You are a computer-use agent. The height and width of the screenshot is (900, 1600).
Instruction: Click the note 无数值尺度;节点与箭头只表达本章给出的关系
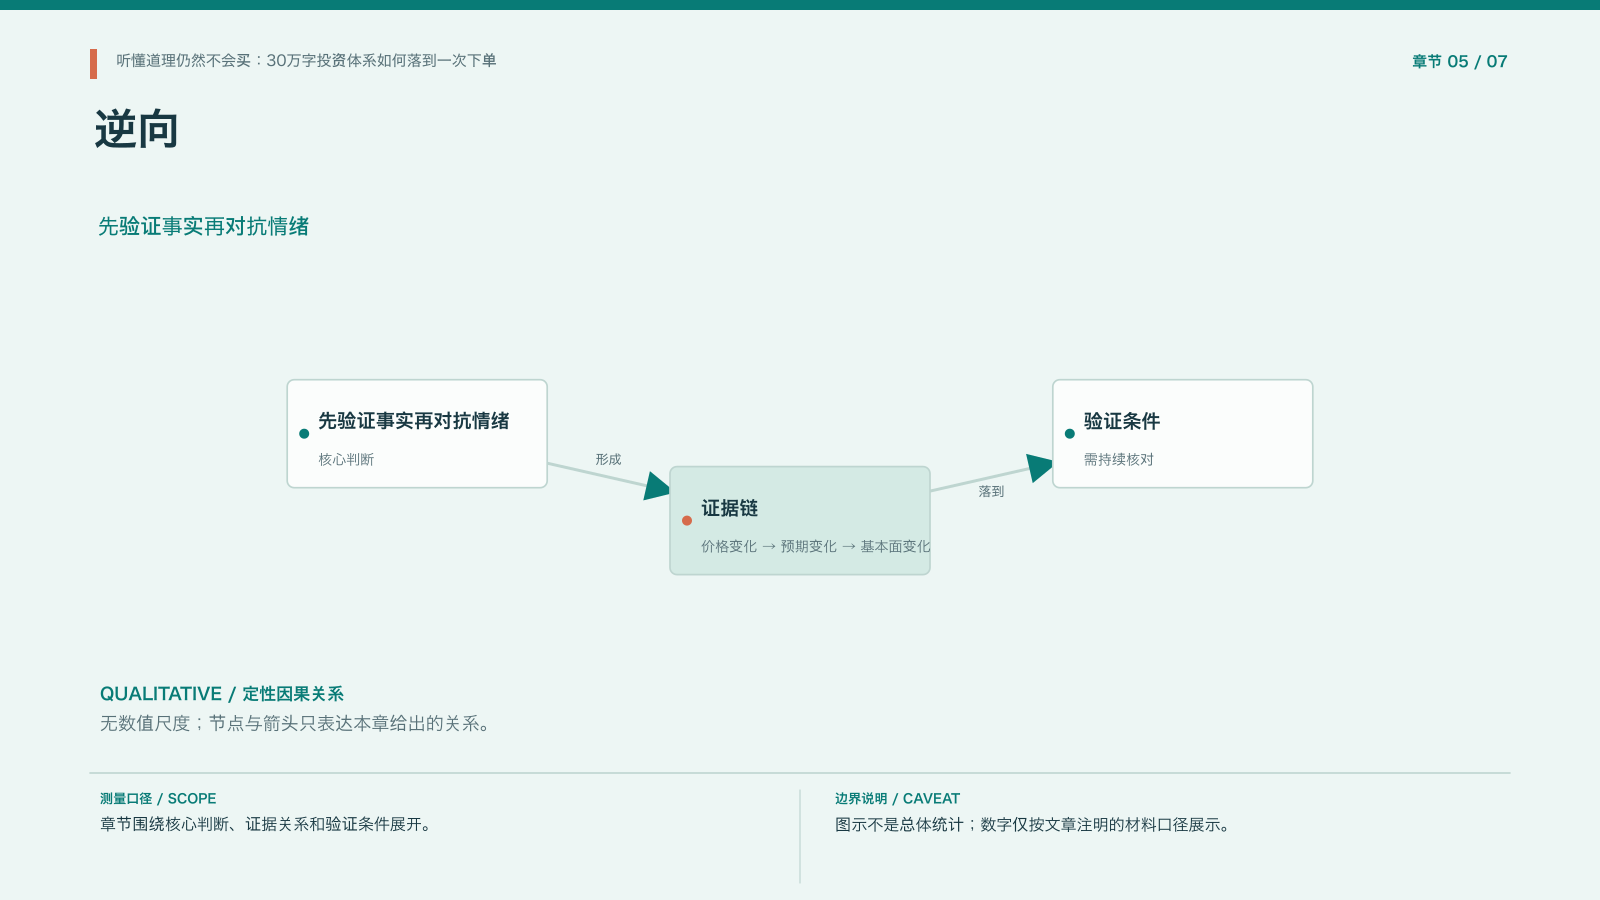(x=298, y=724)
